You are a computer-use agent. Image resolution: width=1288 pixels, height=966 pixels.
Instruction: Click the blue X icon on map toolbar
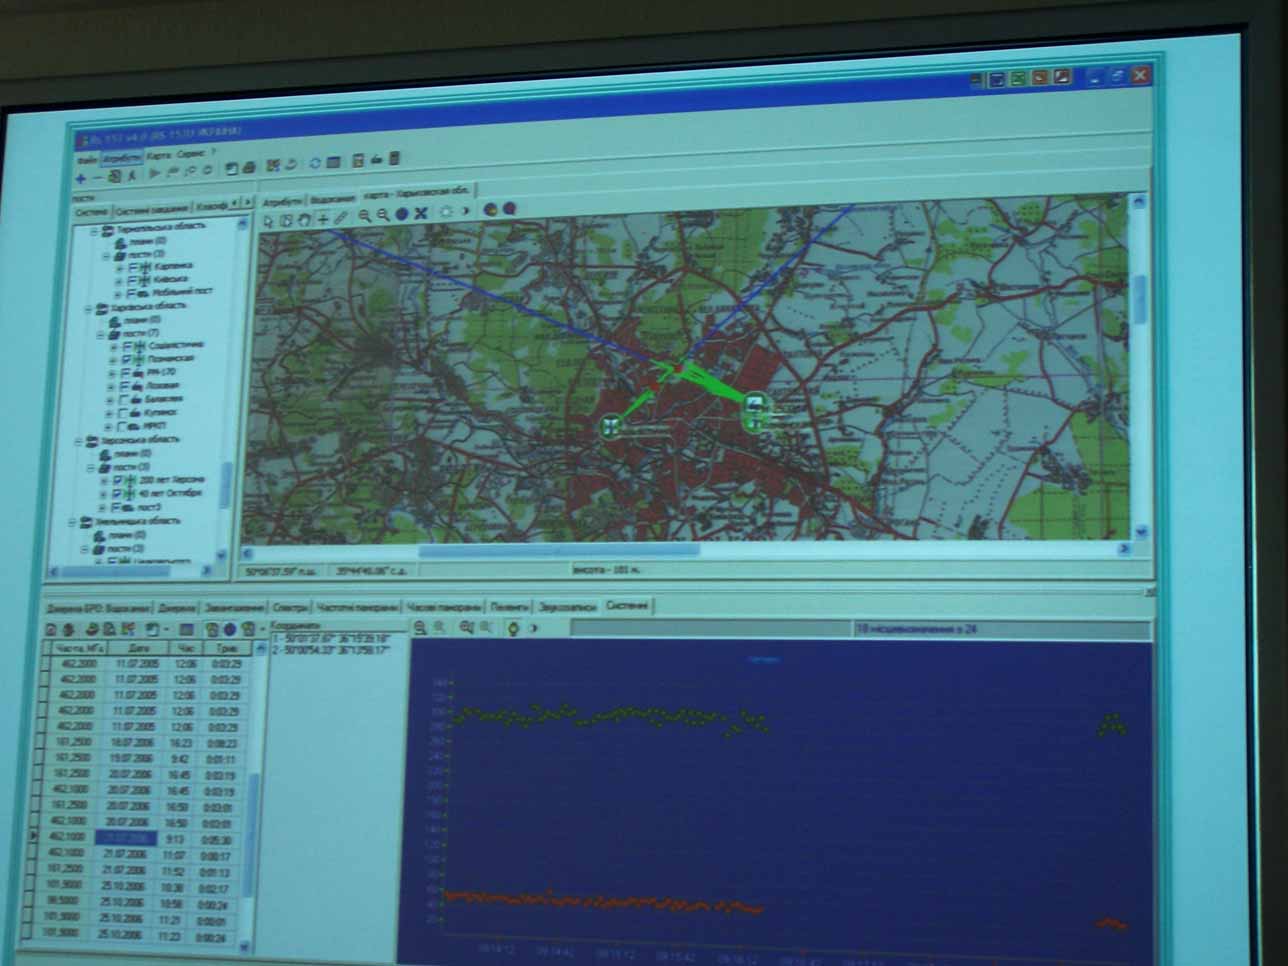pyautogui.click(x=421, y=212)
